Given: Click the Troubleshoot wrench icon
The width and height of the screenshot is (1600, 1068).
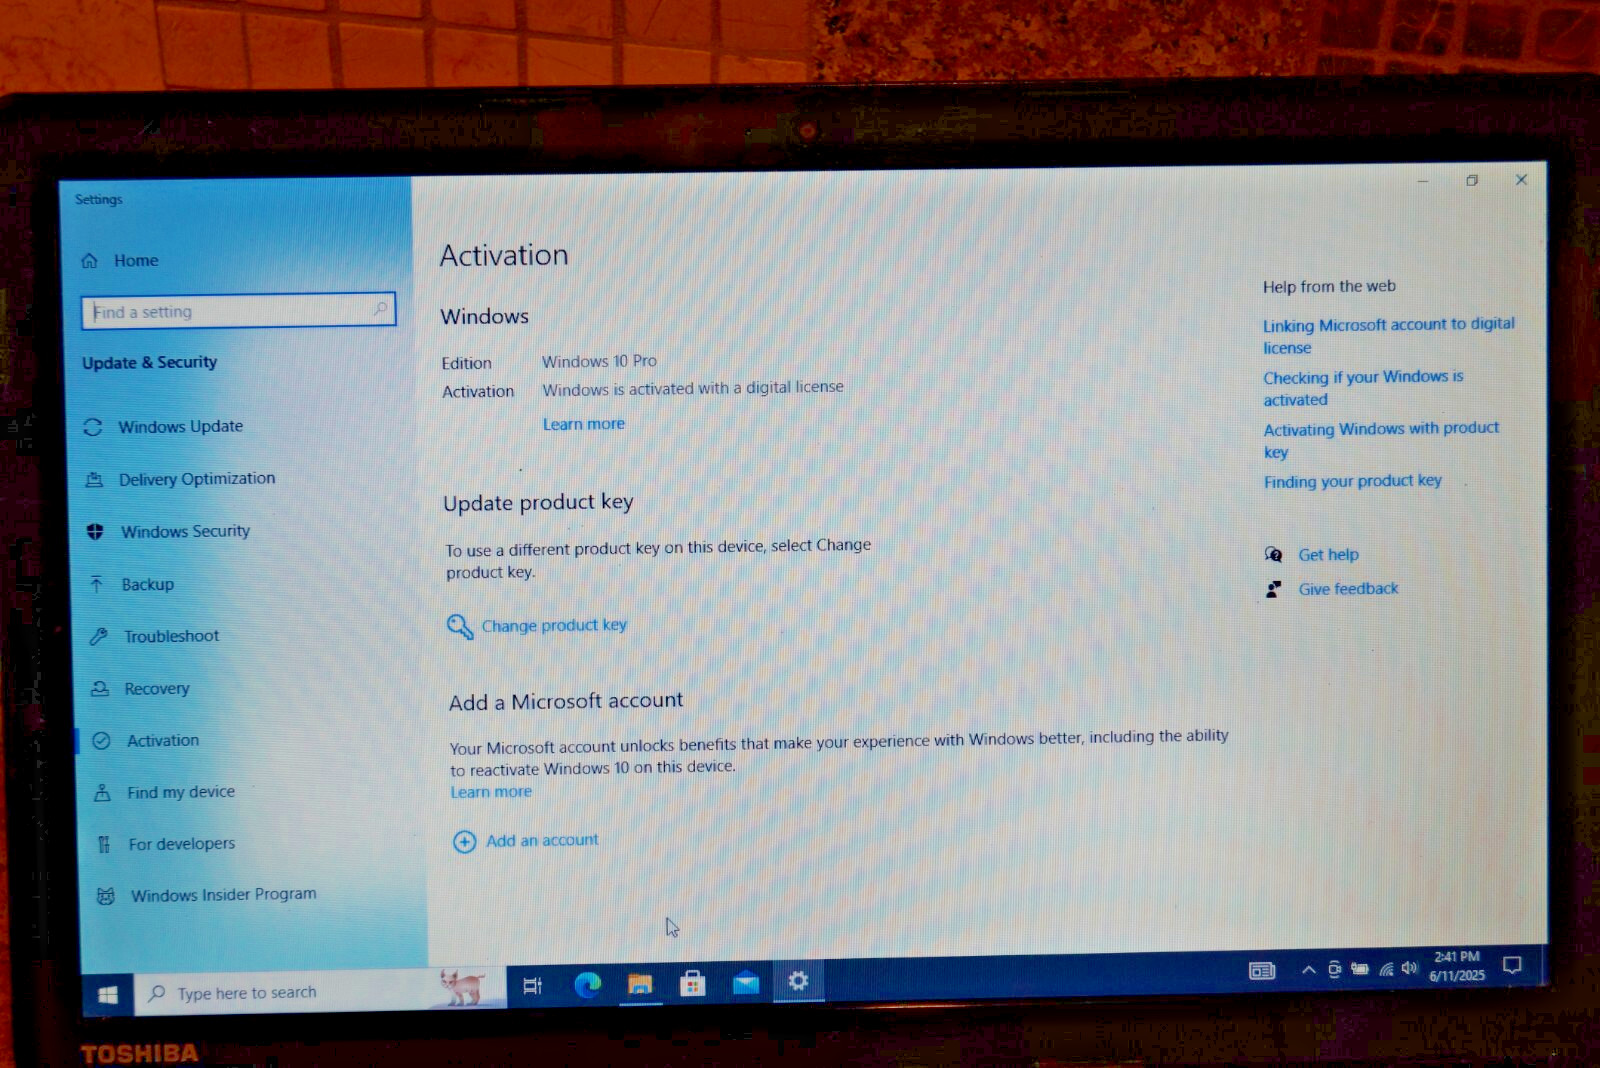Looking at the screenshot, I should pos(98,636).
